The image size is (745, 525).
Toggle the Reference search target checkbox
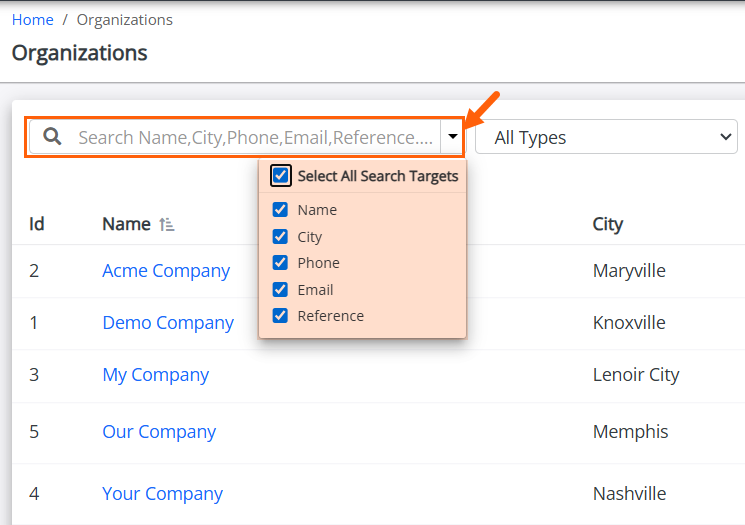coord(280,315)
